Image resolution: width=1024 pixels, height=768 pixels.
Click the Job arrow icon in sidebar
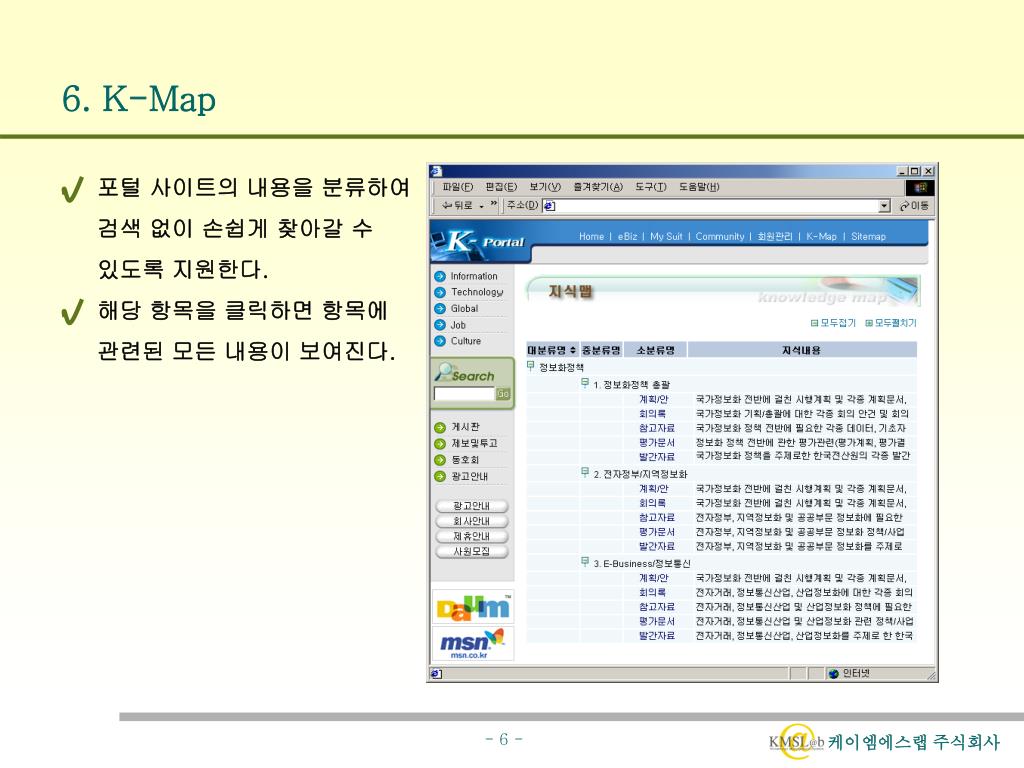[440, 325]
